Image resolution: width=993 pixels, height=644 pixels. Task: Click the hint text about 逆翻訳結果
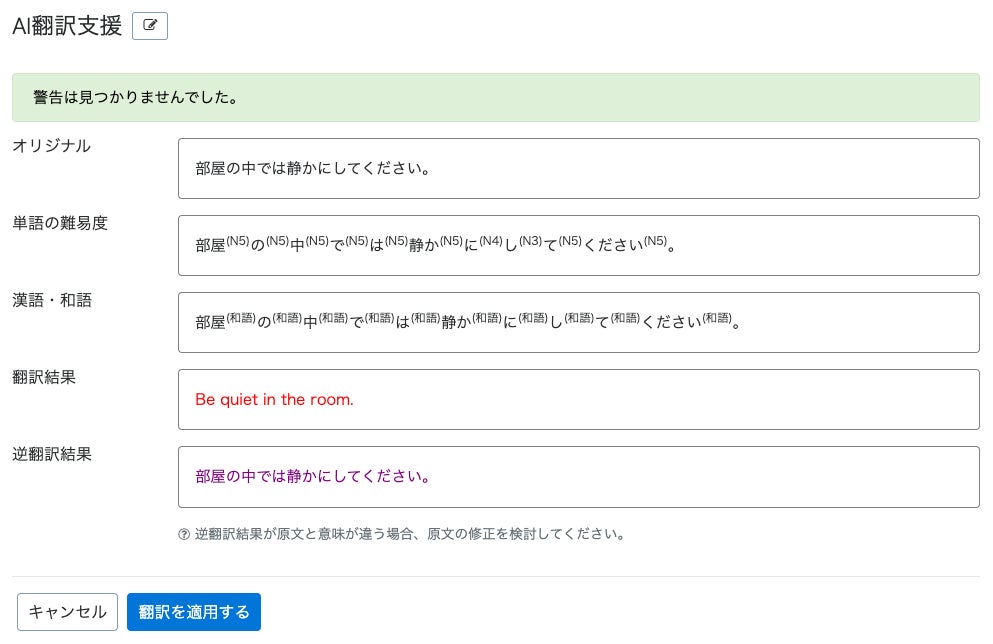pos(409,534)
